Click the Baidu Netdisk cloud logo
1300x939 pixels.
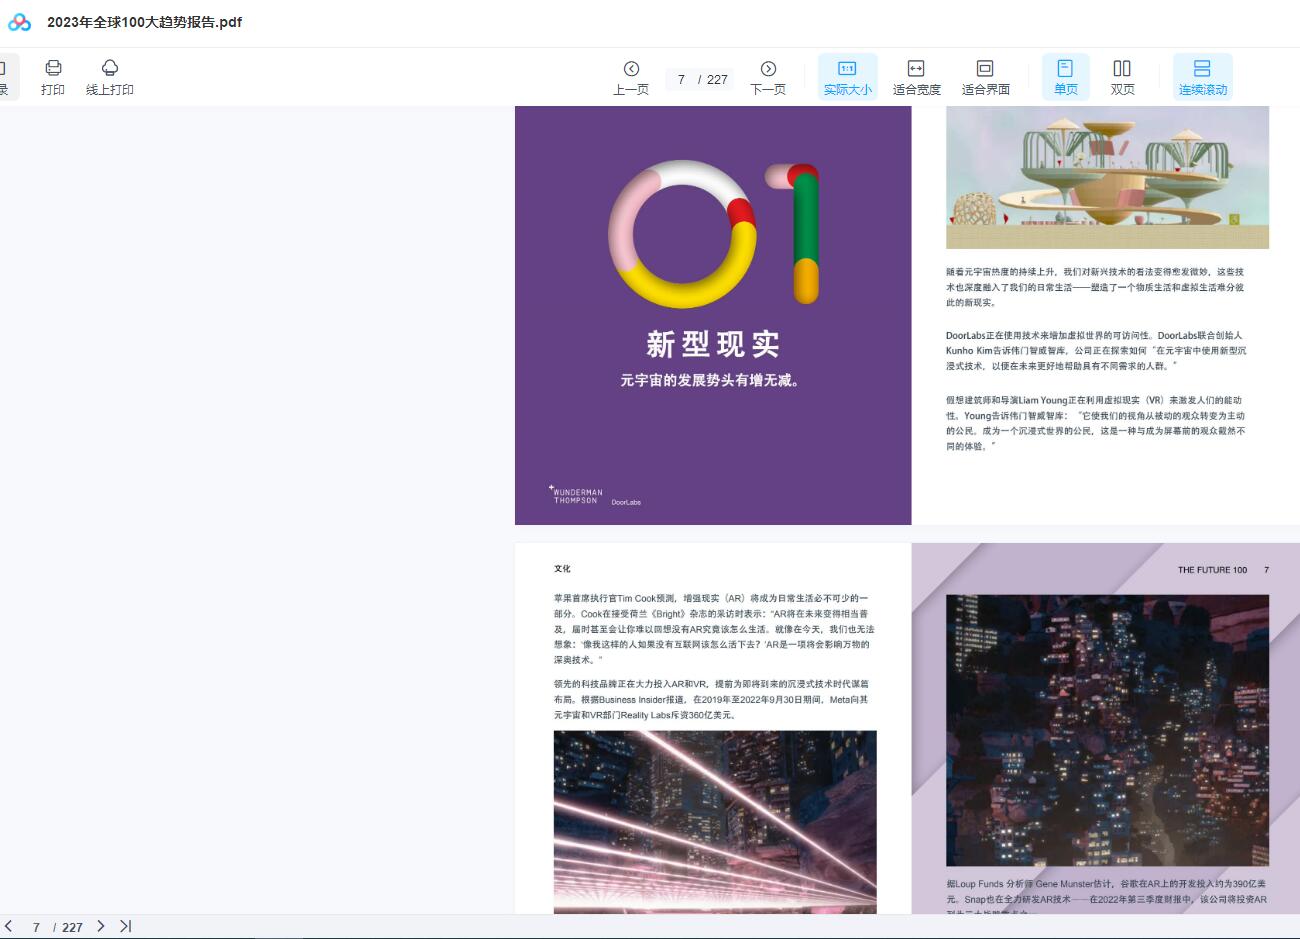pyautogui.click(x=20, y=22)
